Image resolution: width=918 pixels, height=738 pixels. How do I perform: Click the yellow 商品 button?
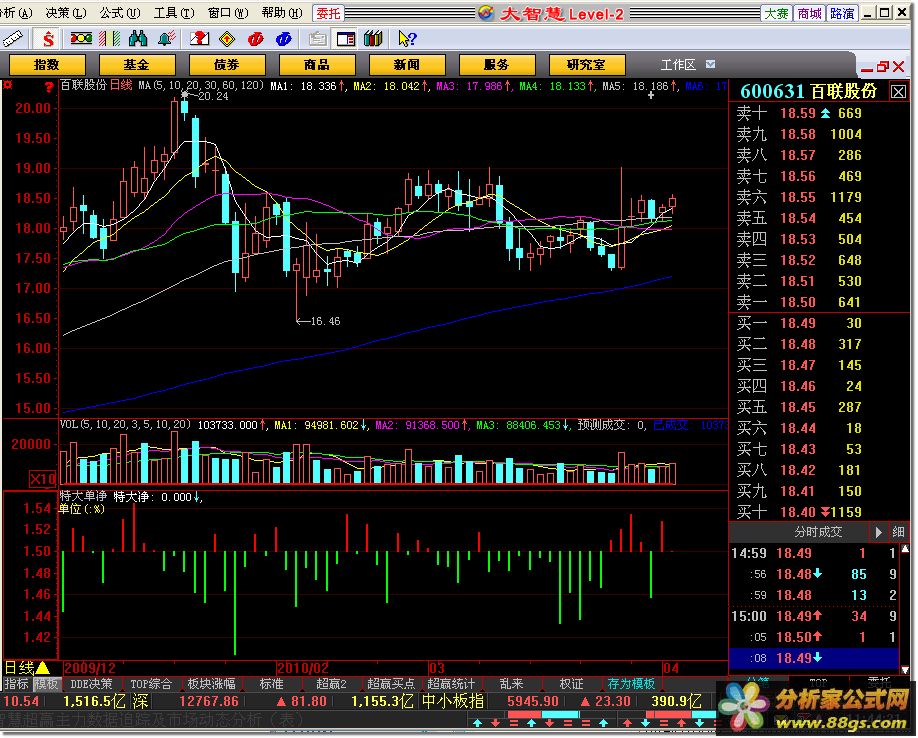(317, 64)
